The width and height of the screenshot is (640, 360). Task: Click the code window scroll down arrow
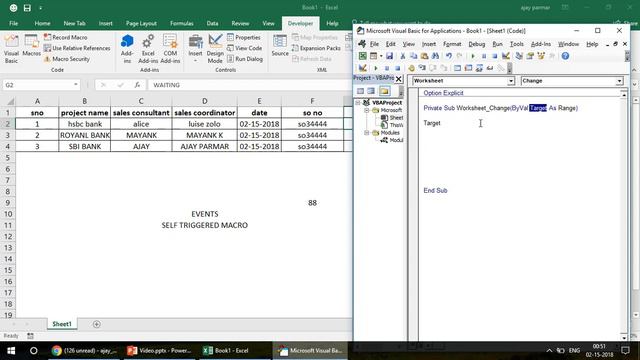pyautogui.click(x=624, y=338)
